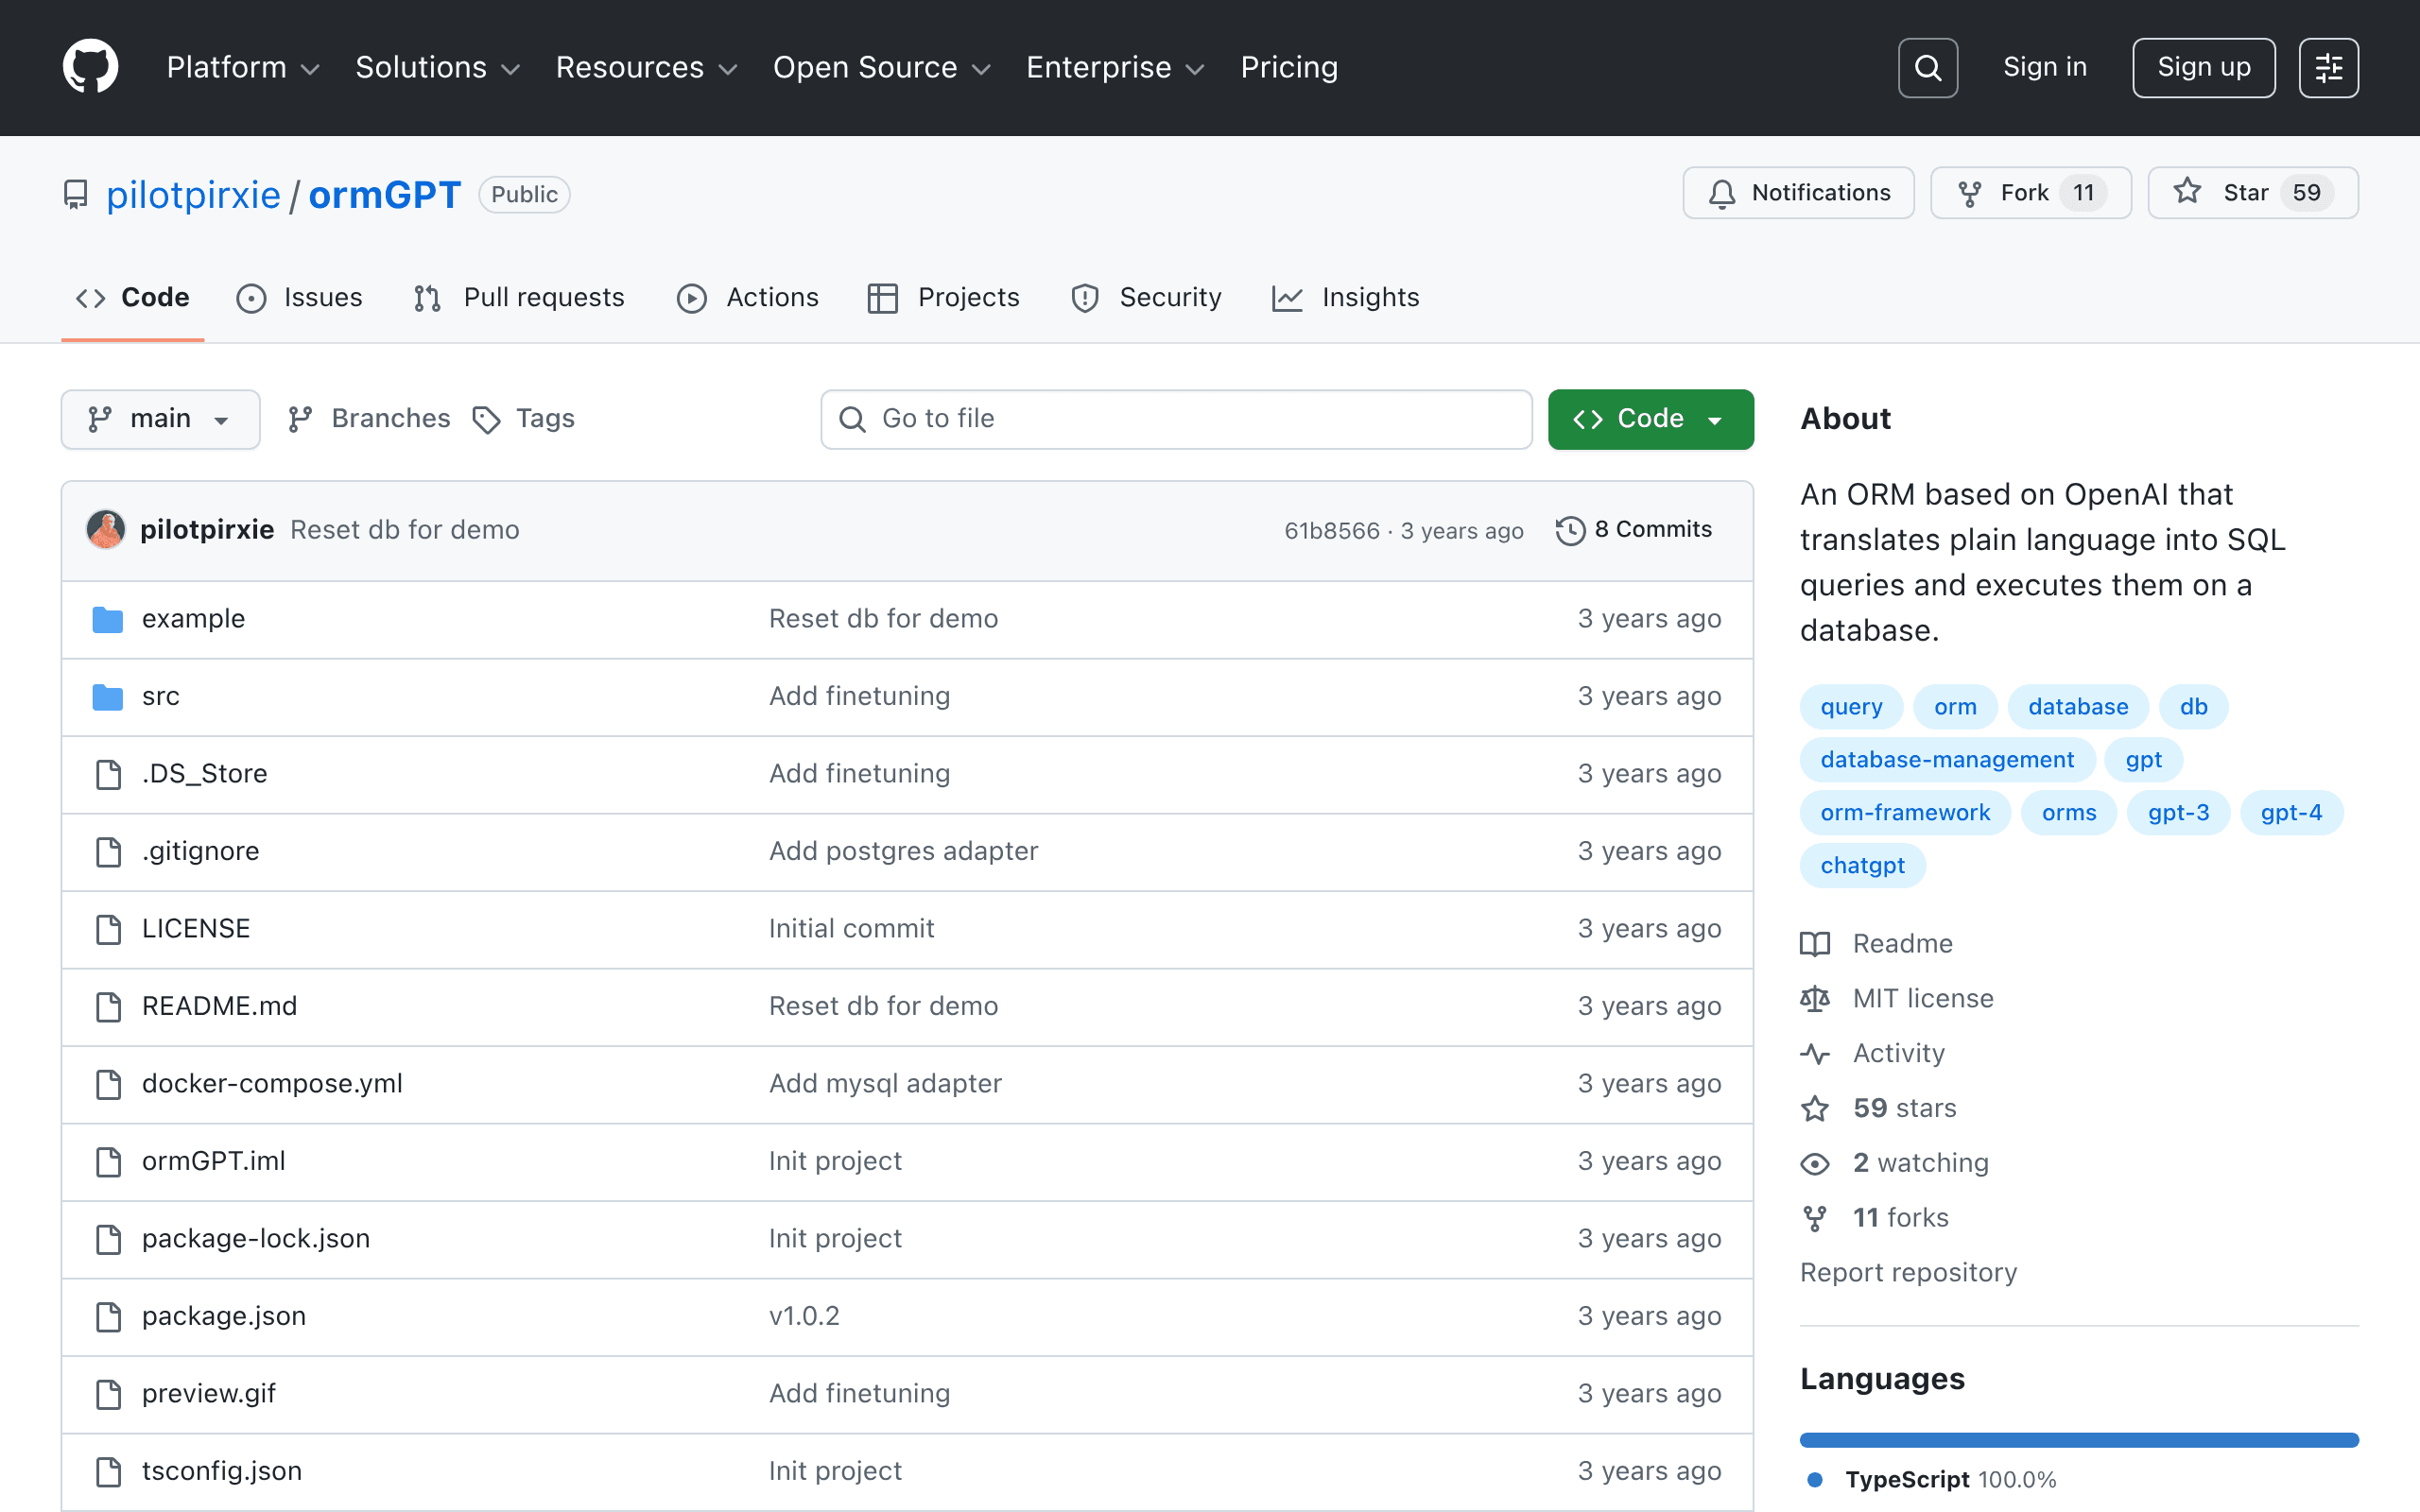2420x1512 pixels.
Task: Open the ormGPT.iml file
Action: [213, 1161]
